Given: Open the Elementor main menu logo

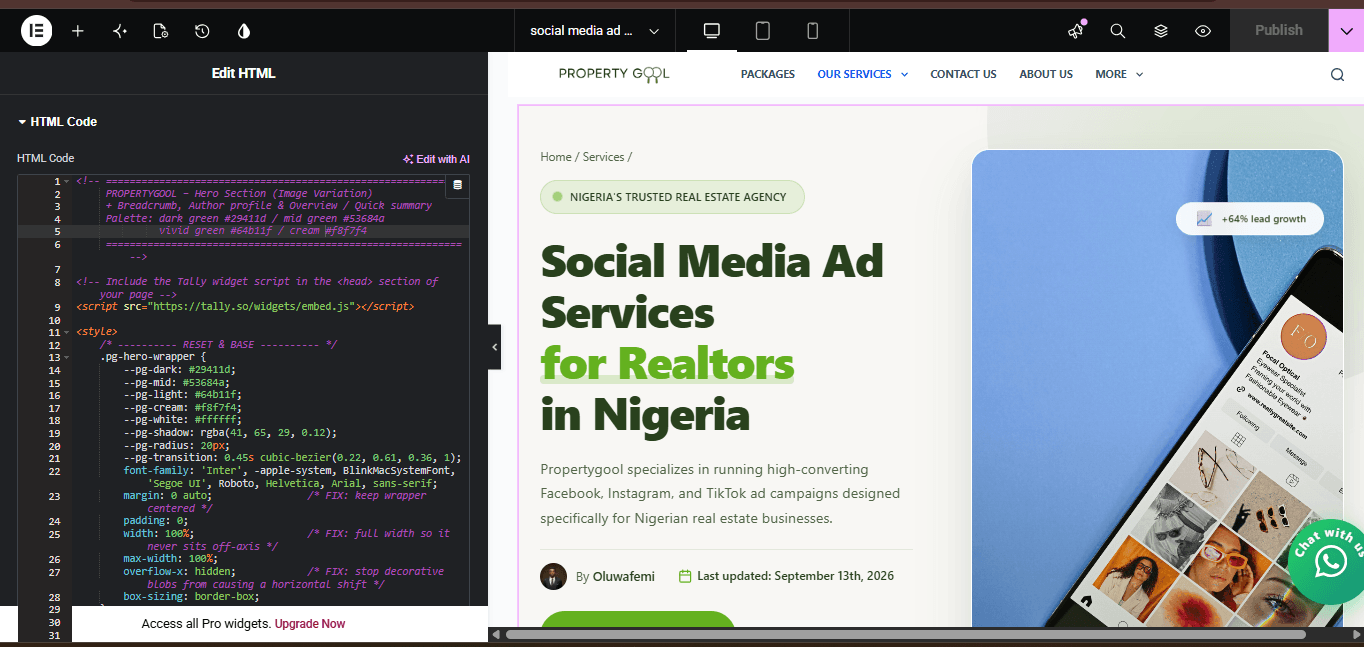Looking at the screenshot, I should point(36,31).
